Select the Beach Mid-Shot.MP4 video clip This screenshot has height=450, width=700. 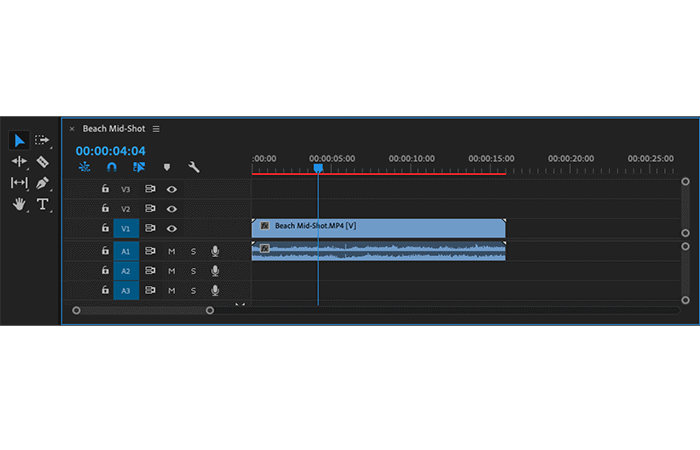[379, 228]
